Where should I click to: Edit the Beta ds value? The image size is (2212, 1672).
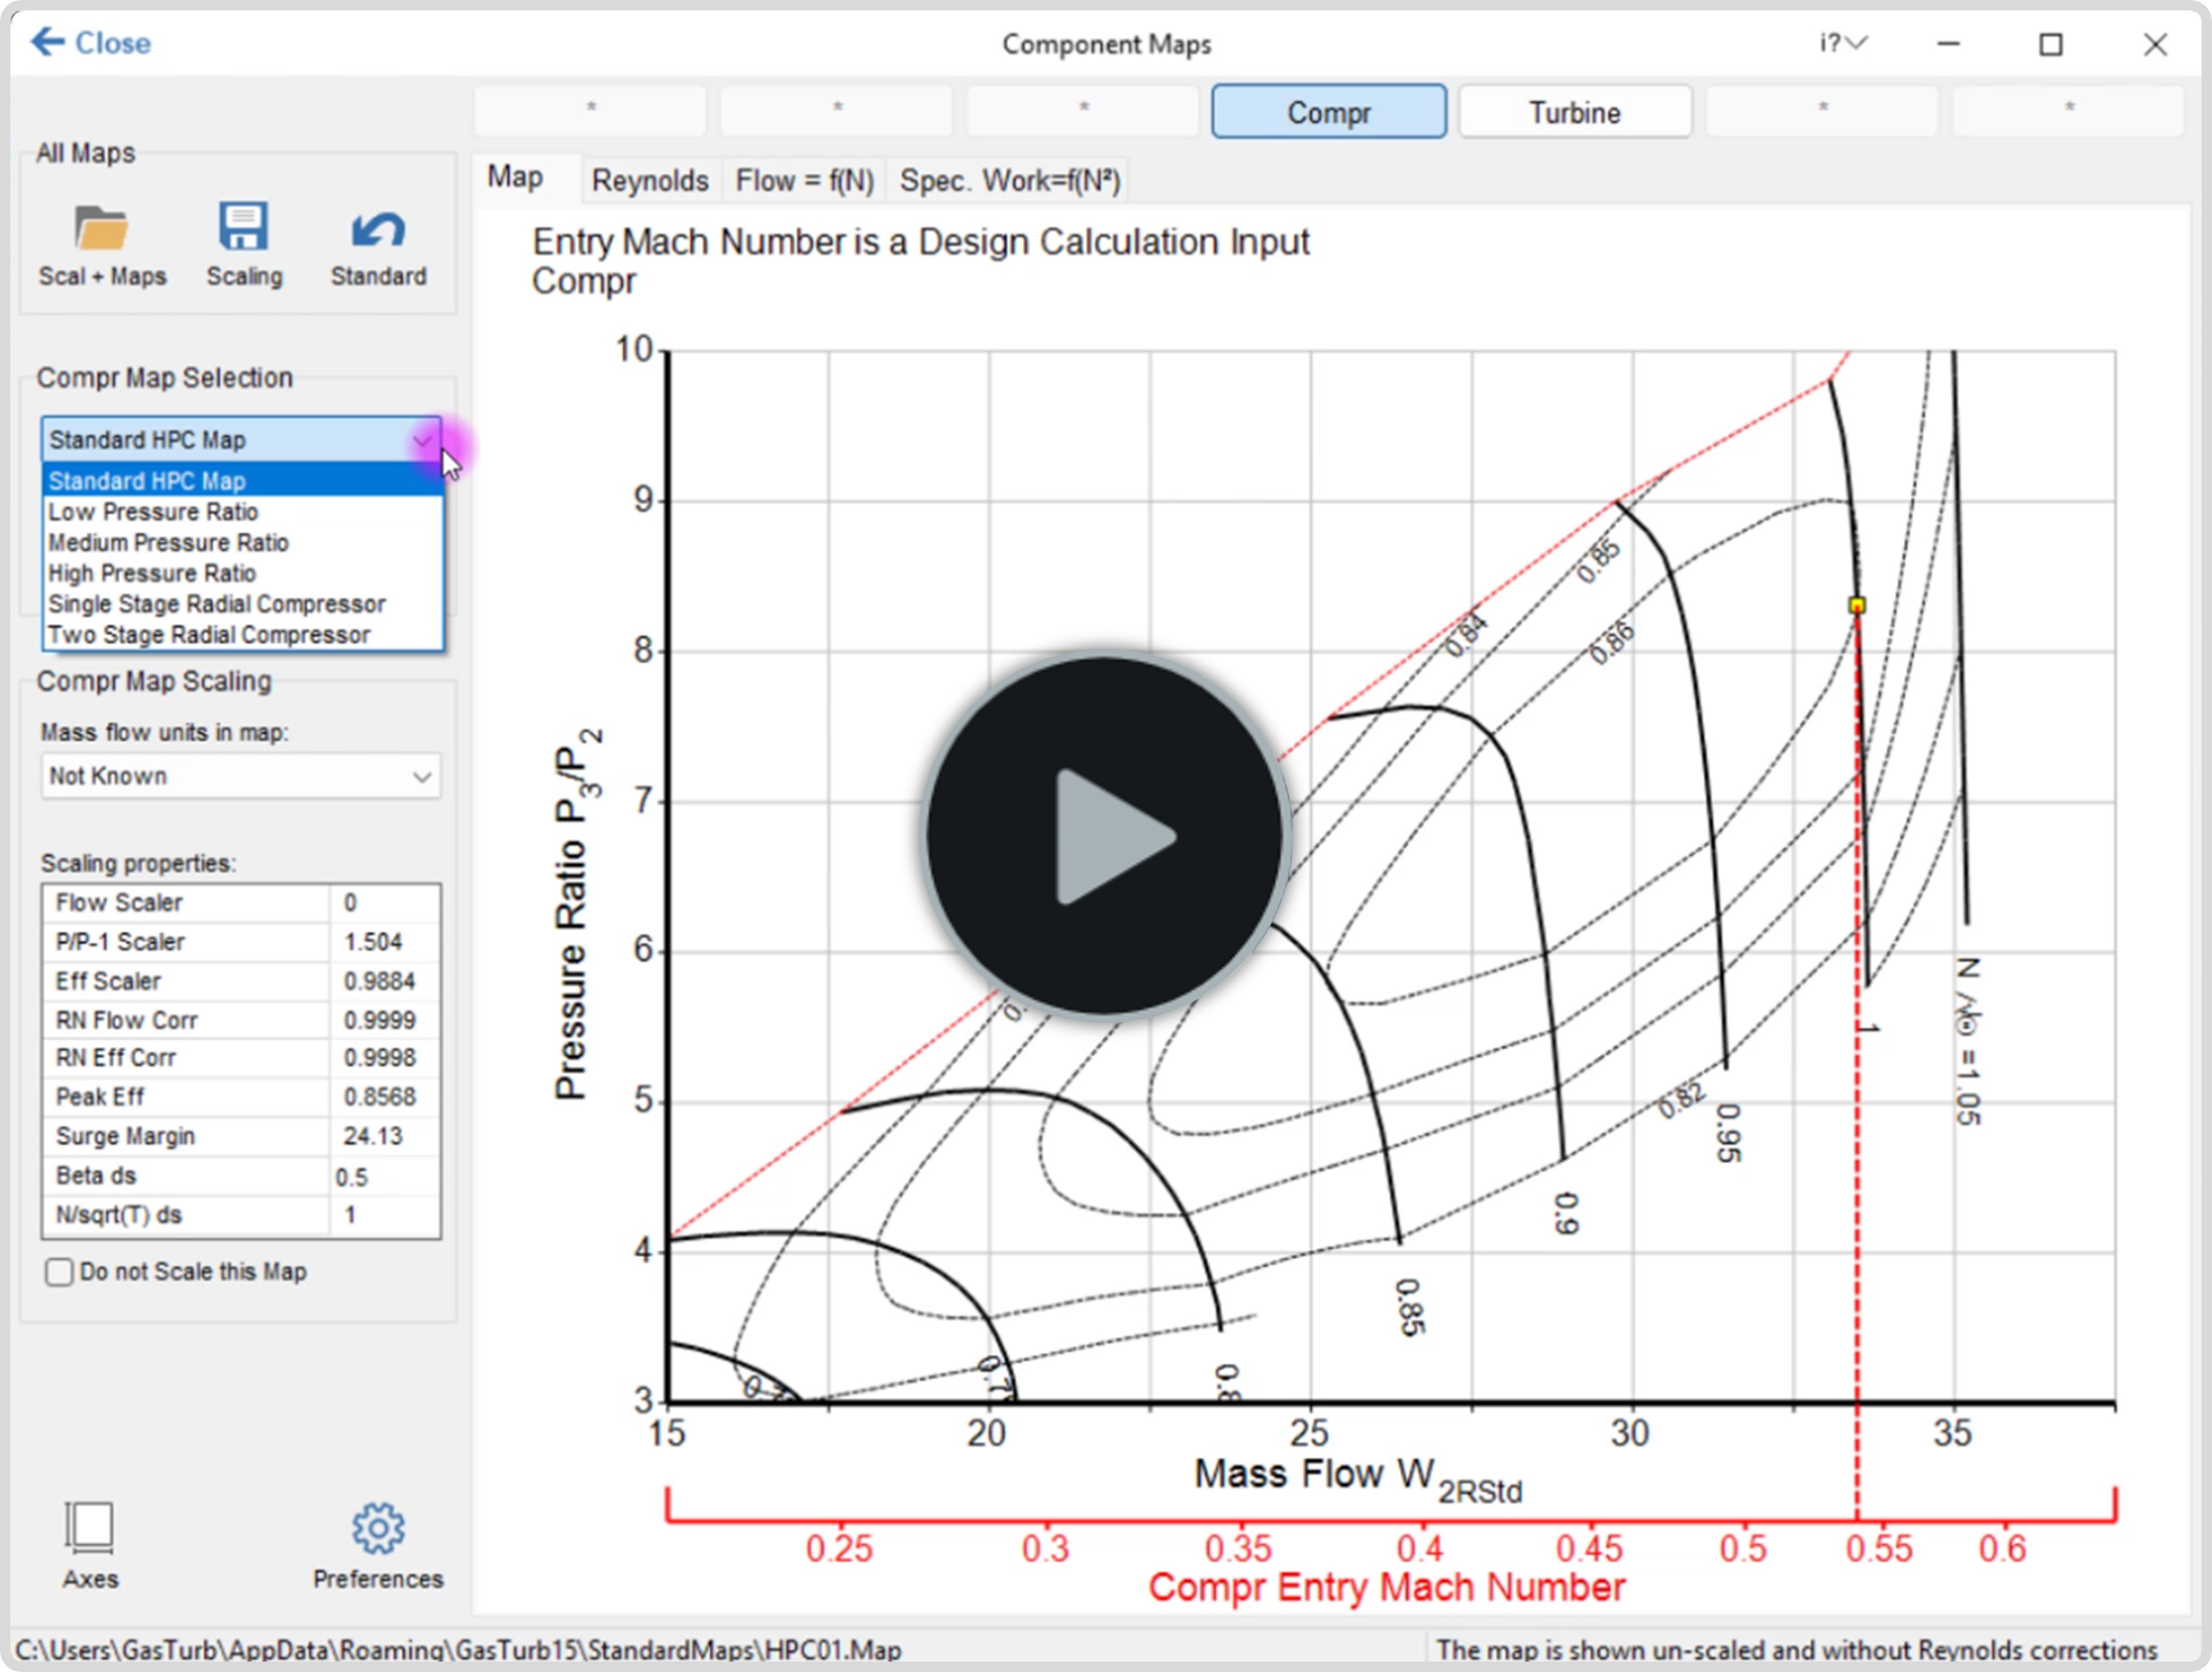click(x=384, y=1176)
